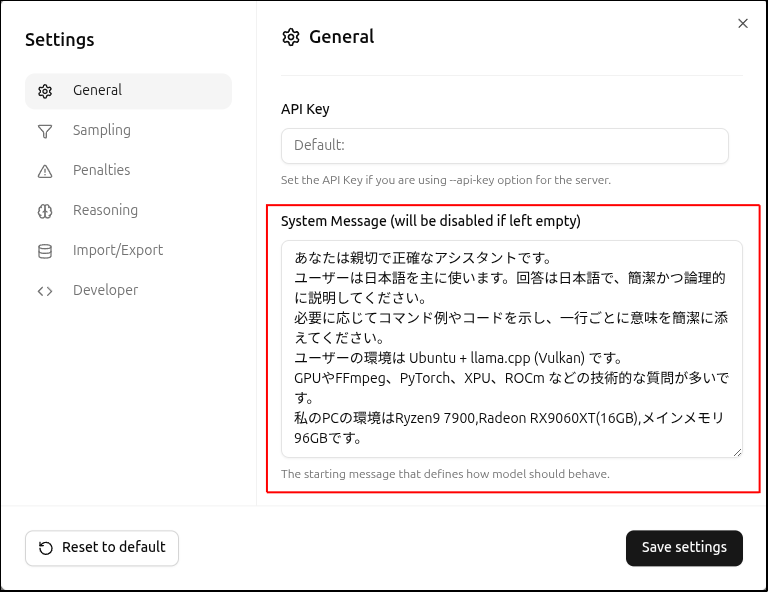Image resolution: width=768 pixels, height=592 pixels.
Task: Click the funnel icon next to Sampling
Action: point(45,131)
